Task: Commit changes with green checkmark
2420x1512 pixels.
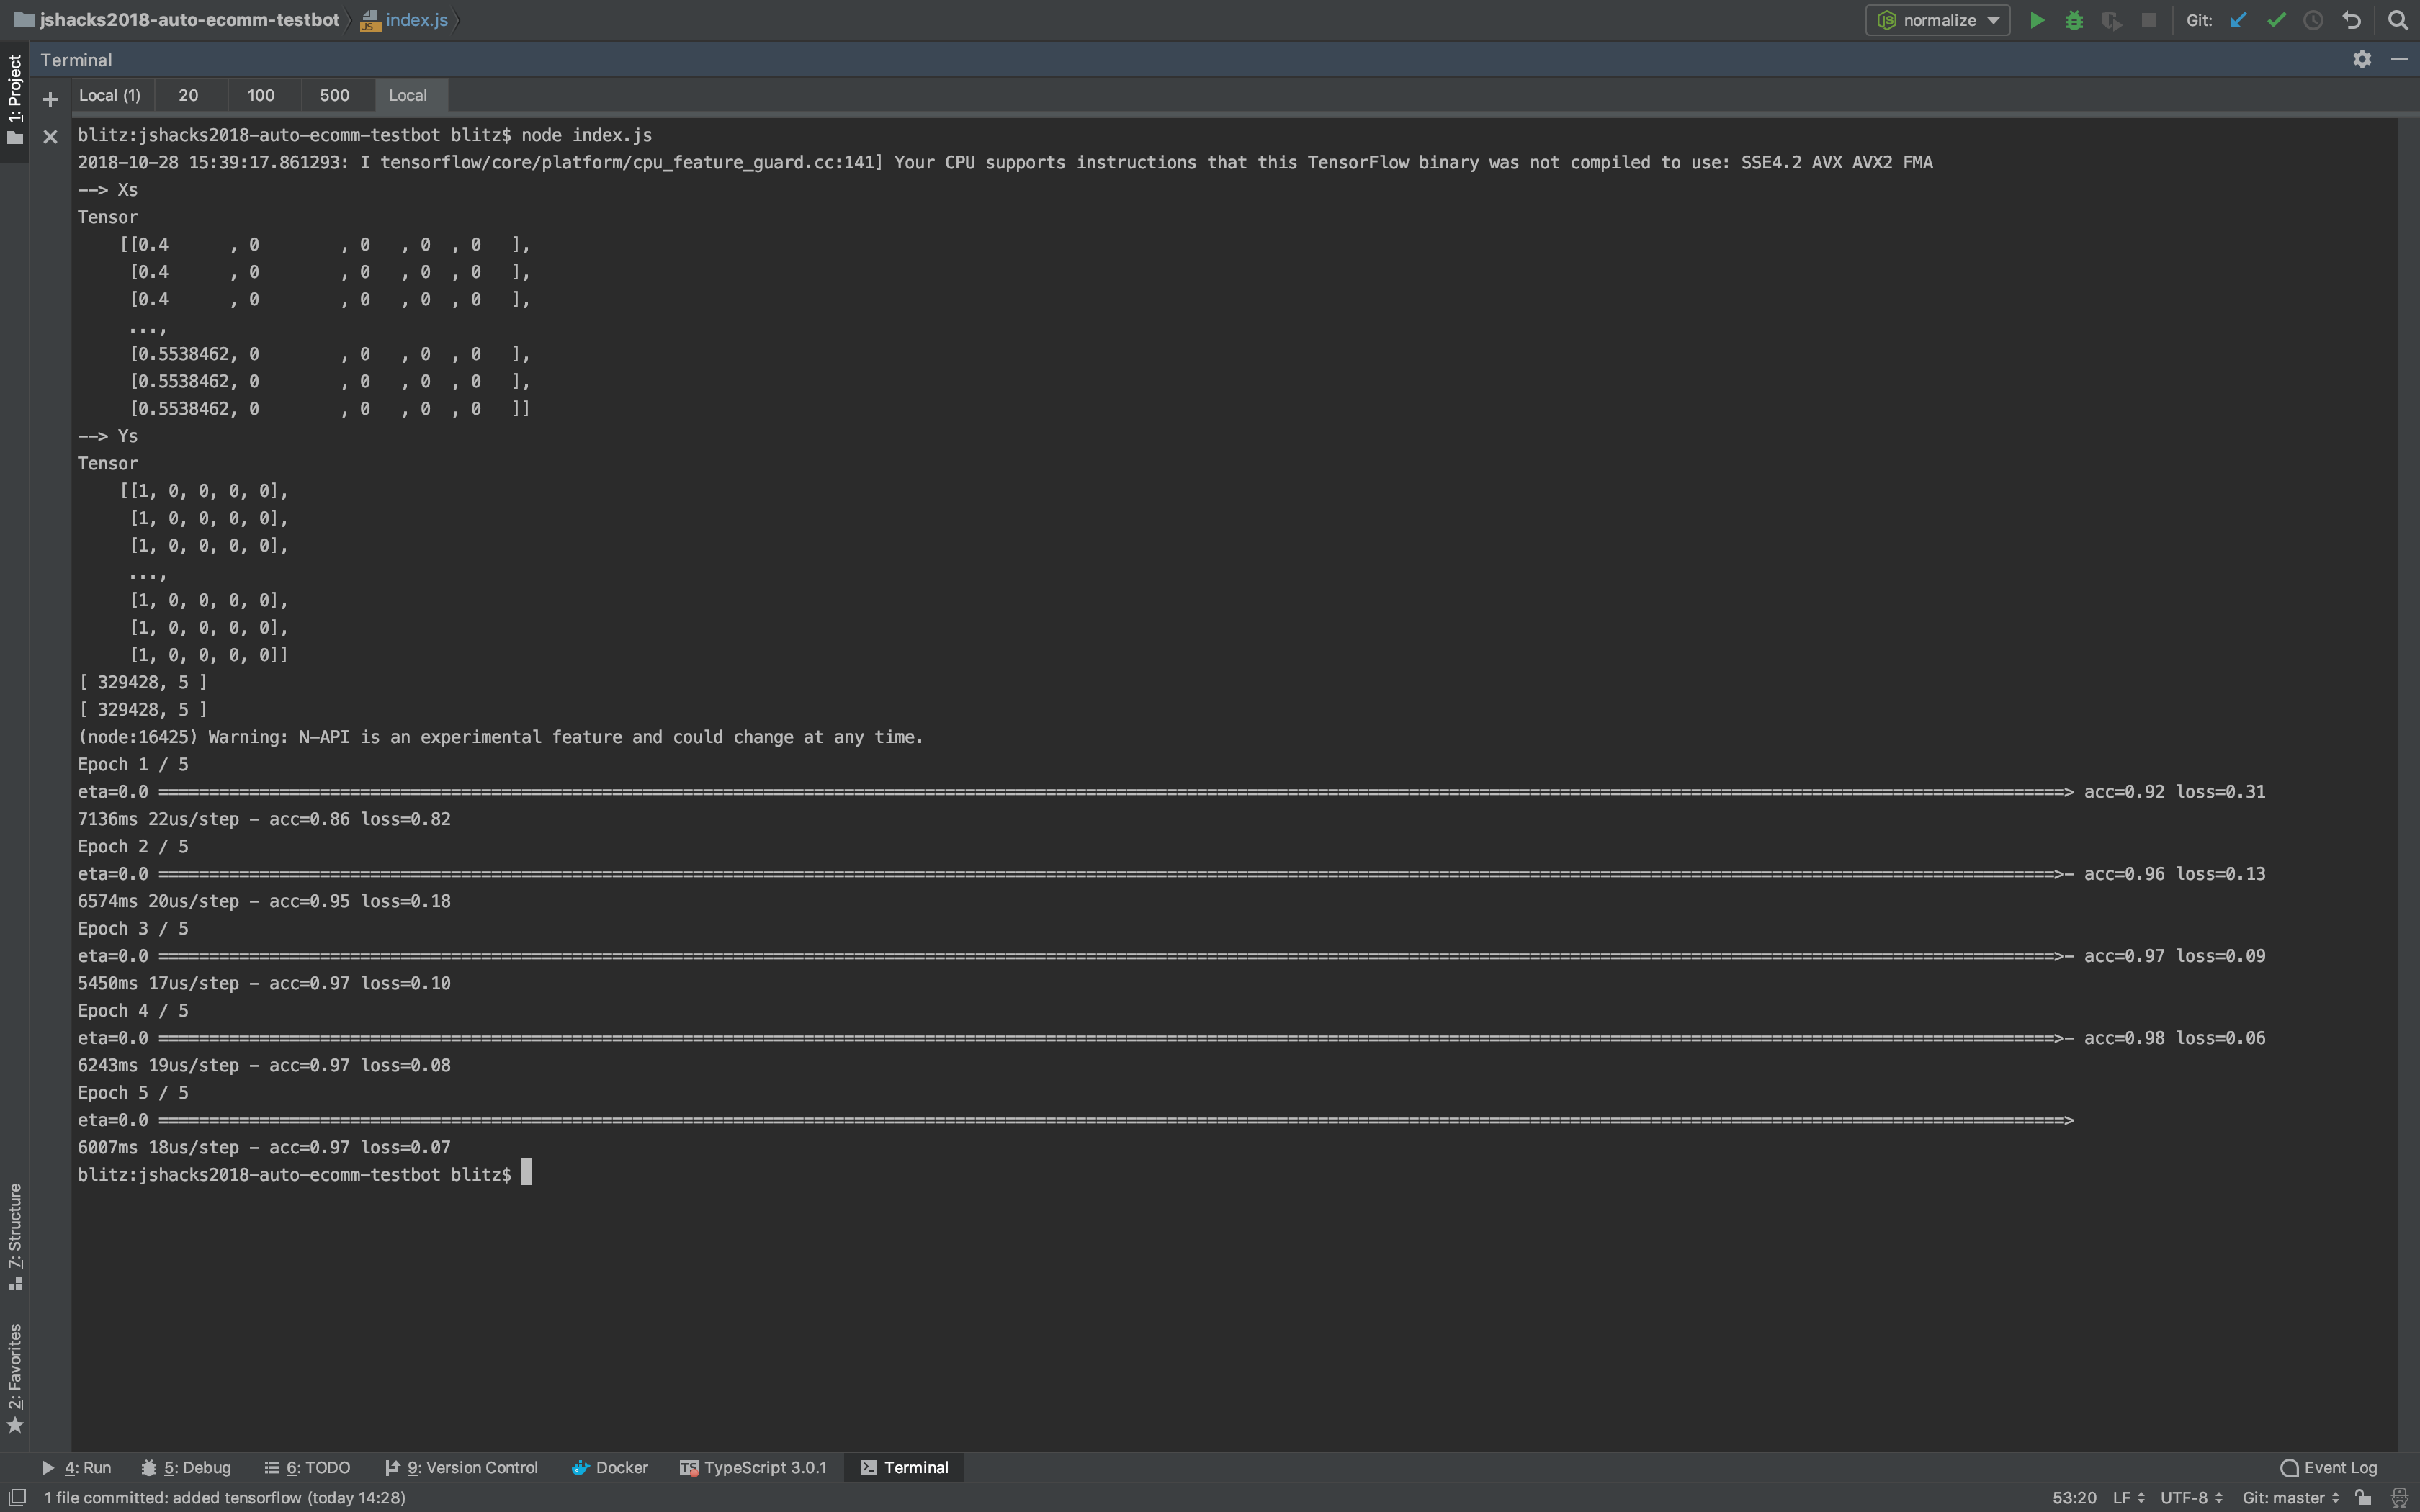Action: [2276, 20]
